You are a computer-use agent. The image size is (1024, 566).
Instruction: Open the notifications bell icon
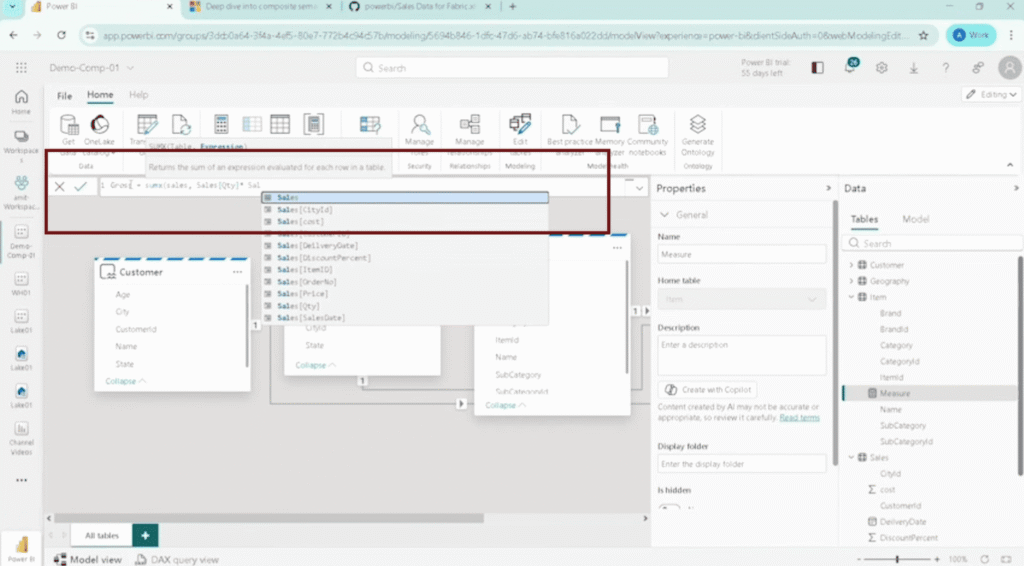pyautogui.click(x=850, y=67)
